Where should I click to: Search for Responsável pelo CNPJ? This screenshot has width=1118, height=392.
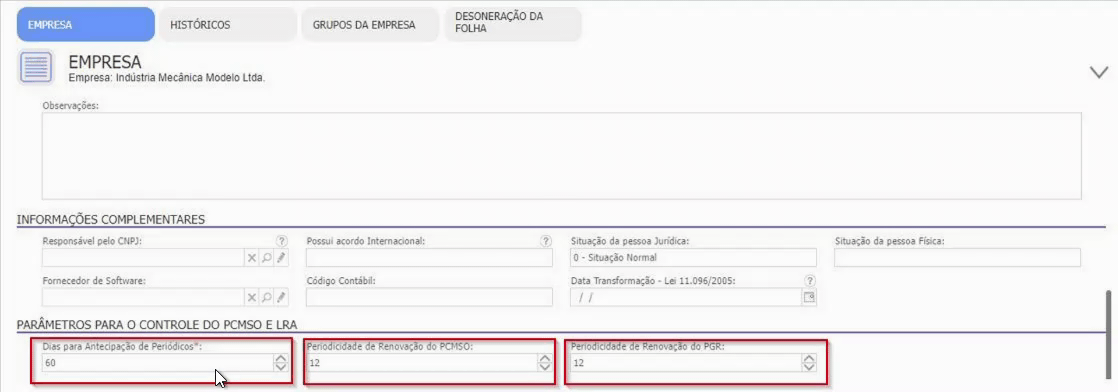pyautogui.click(x=266, y=258)
